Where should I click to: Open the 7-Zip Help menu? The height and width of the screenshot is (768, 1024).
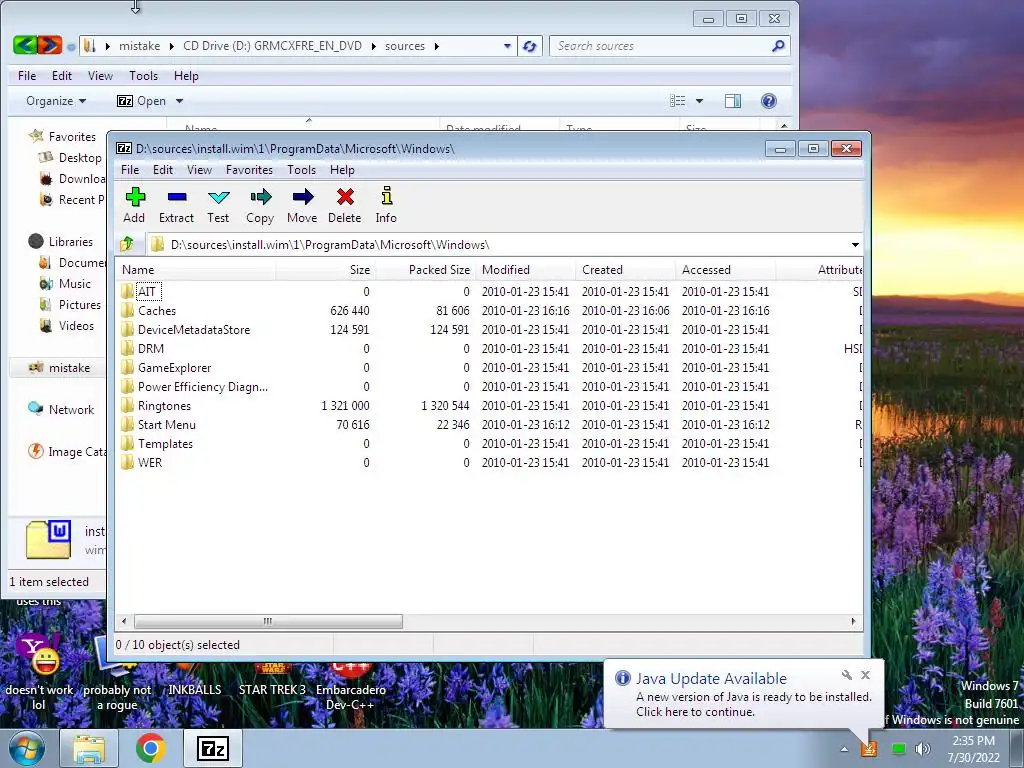tap(342, 170)
